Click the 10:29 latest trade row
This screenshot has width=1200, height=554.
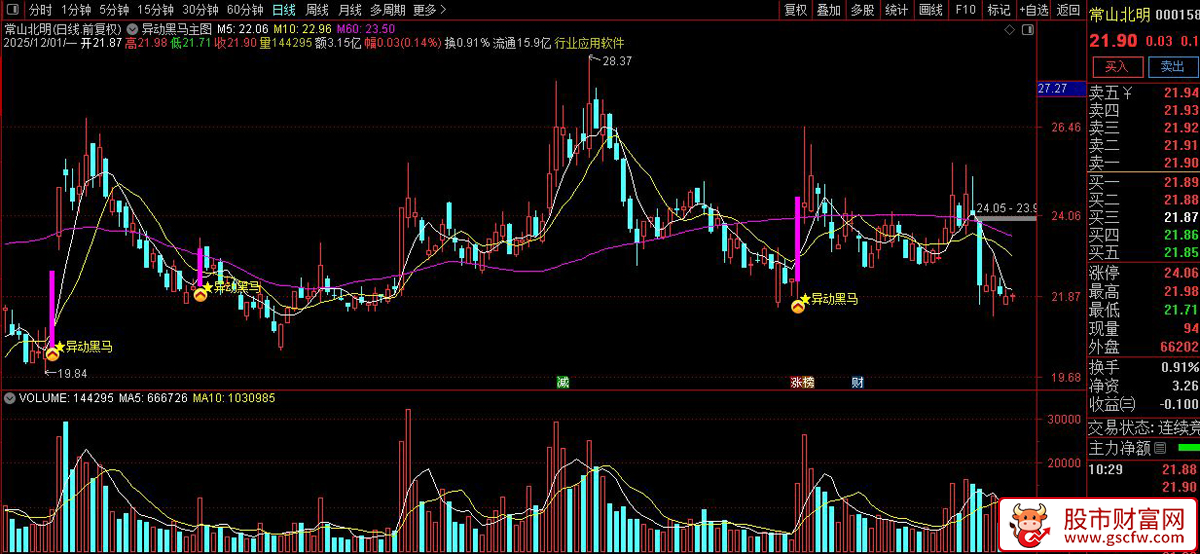pos(1143,470)
